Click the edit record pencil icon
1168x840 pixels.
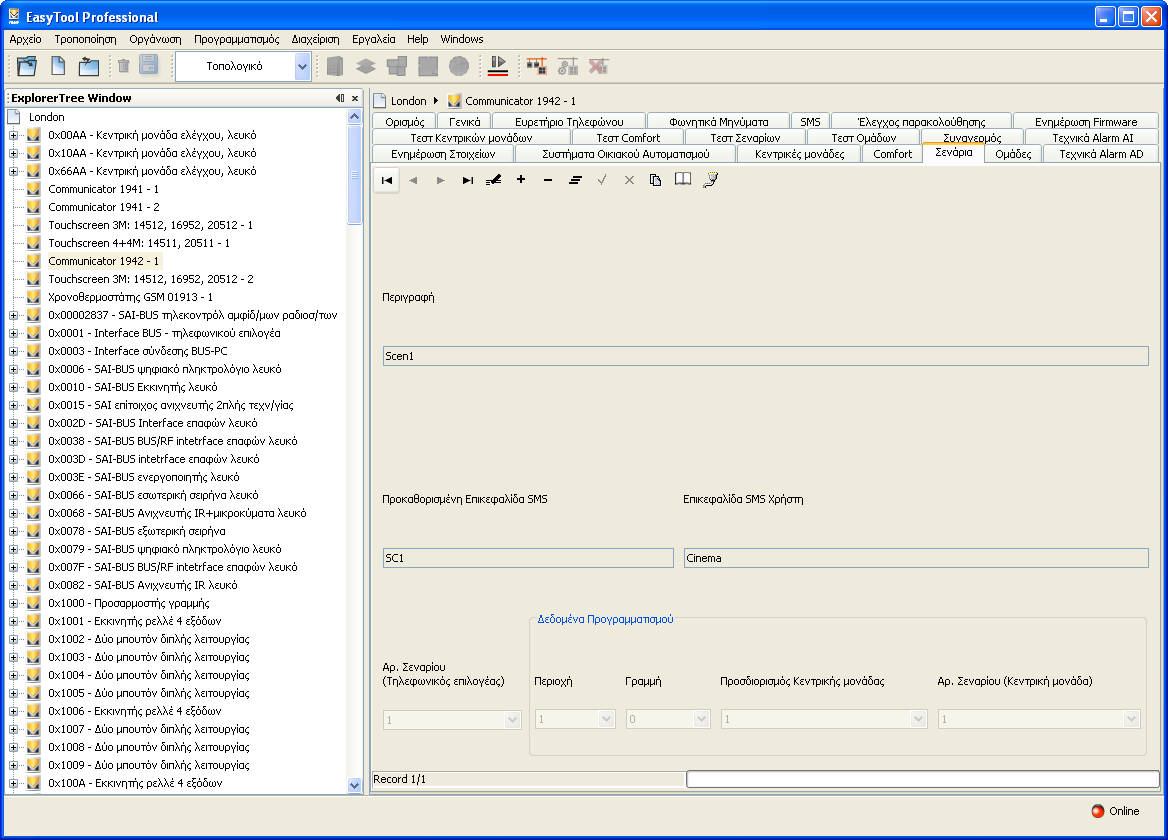click(494, 180)
